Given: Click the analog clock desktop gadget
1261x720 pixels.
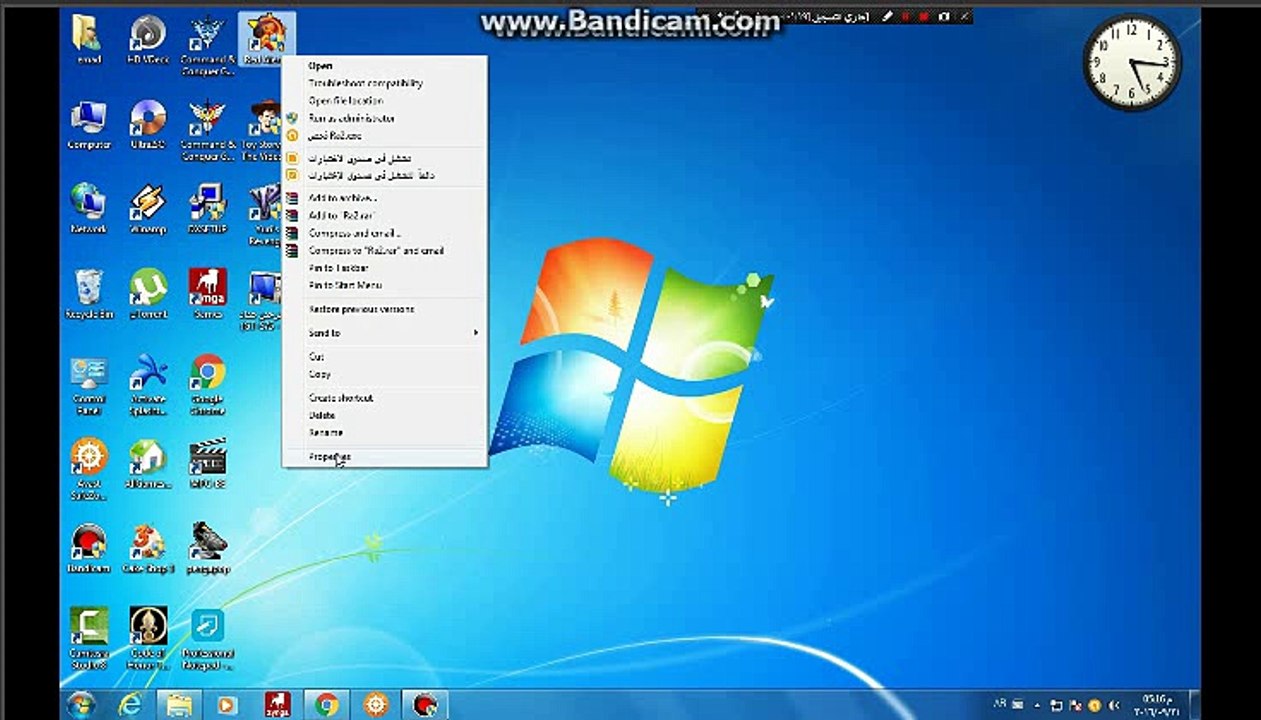Looking at the screenshot, I should (1132, 63).
